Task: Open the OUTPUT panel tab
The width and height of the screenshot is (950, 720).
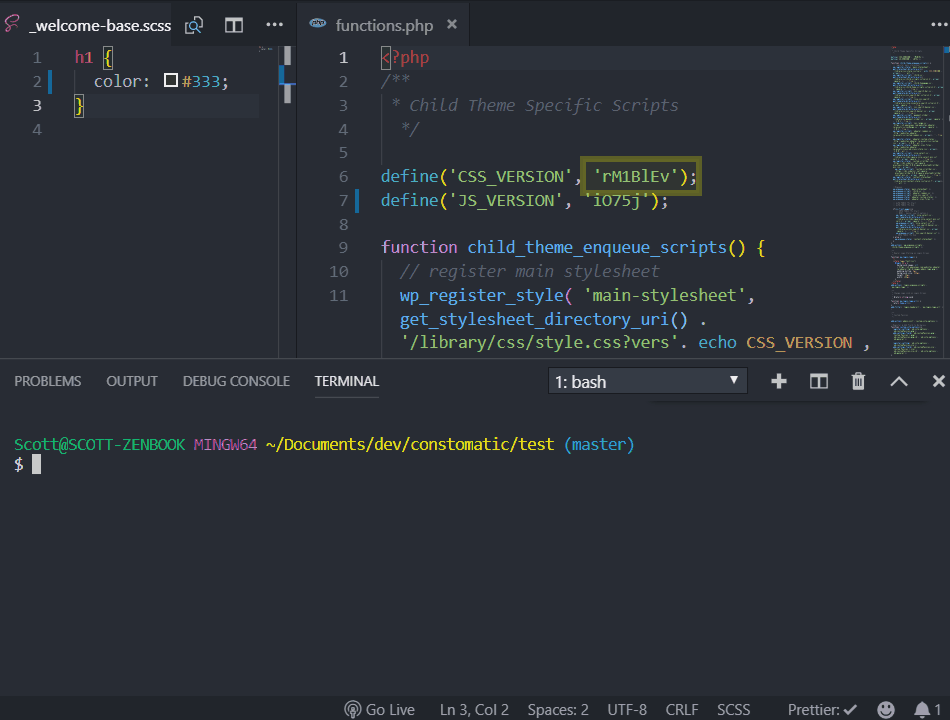Action: tap(132, 381)
